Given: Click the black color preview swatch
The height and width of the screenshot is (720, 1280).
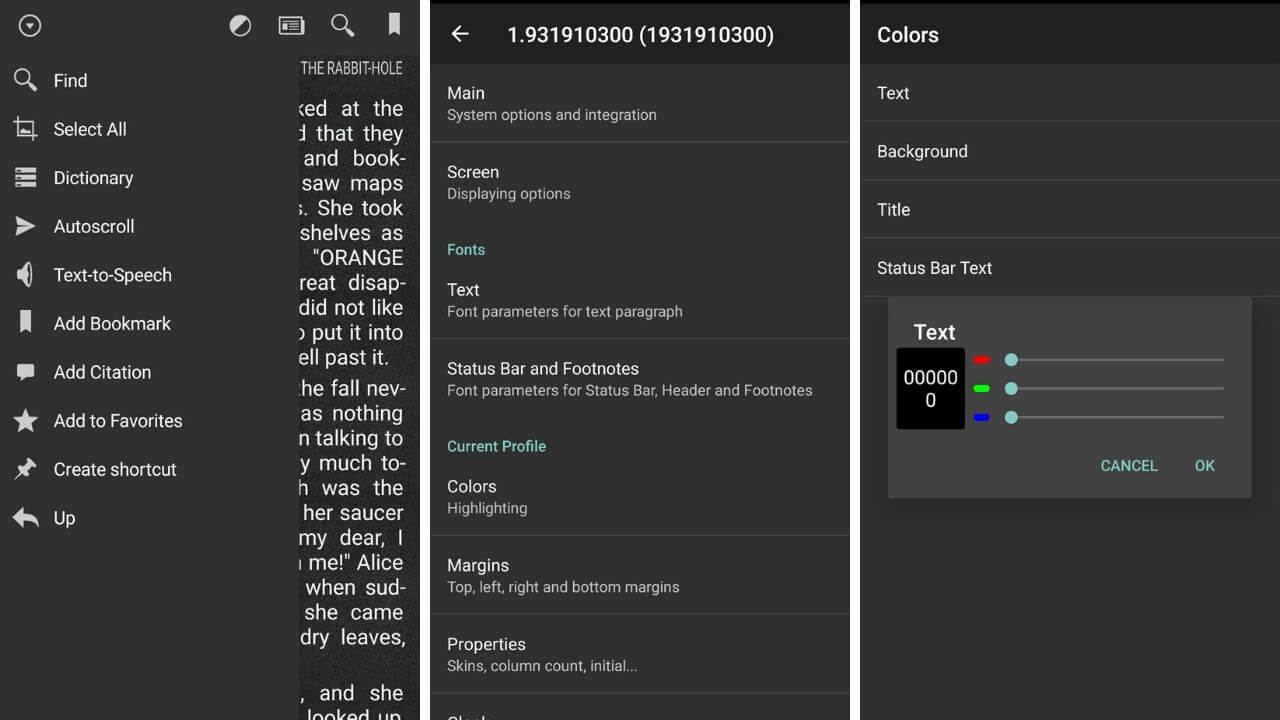Looking at the screenshot, I should pos(931,388).
